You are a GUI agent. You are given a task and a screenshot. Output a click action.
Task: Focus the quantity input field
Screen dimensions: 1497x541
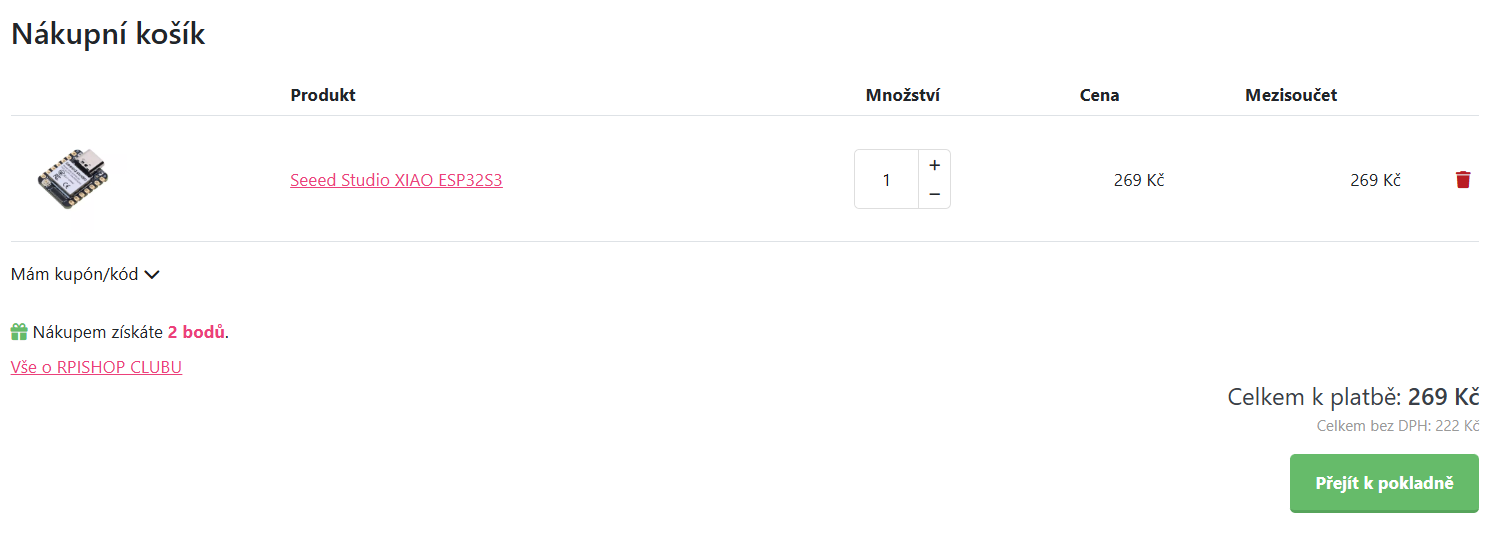[886, 180]
